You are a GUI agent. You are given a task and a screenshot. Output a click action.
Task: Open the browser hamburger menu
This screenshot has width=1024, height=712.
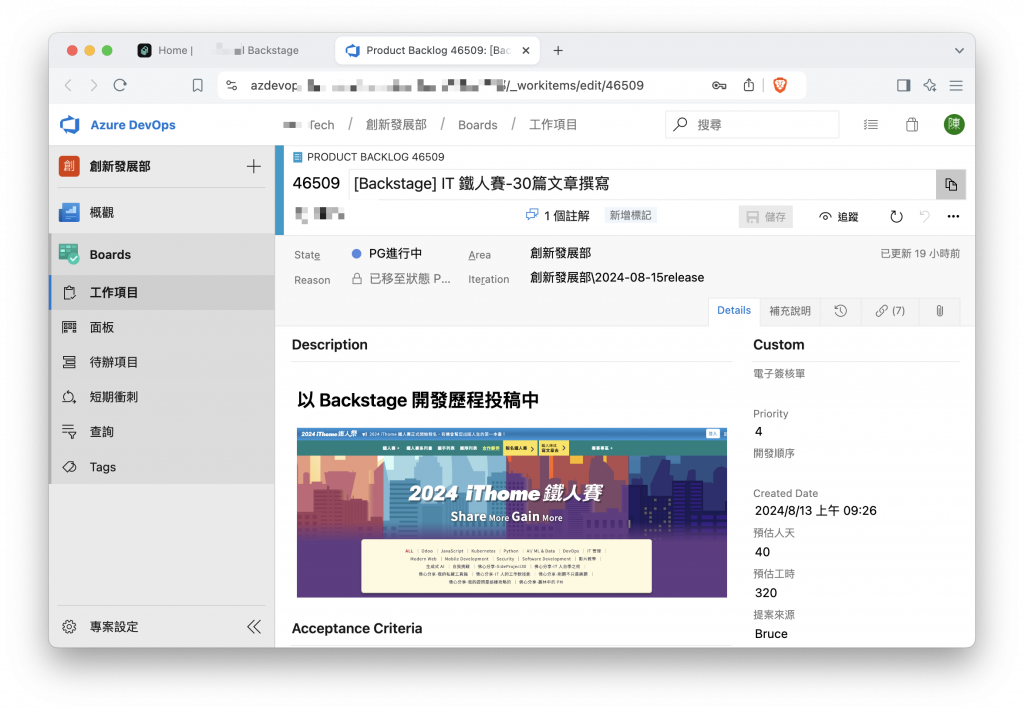click(x=956, y=86)
